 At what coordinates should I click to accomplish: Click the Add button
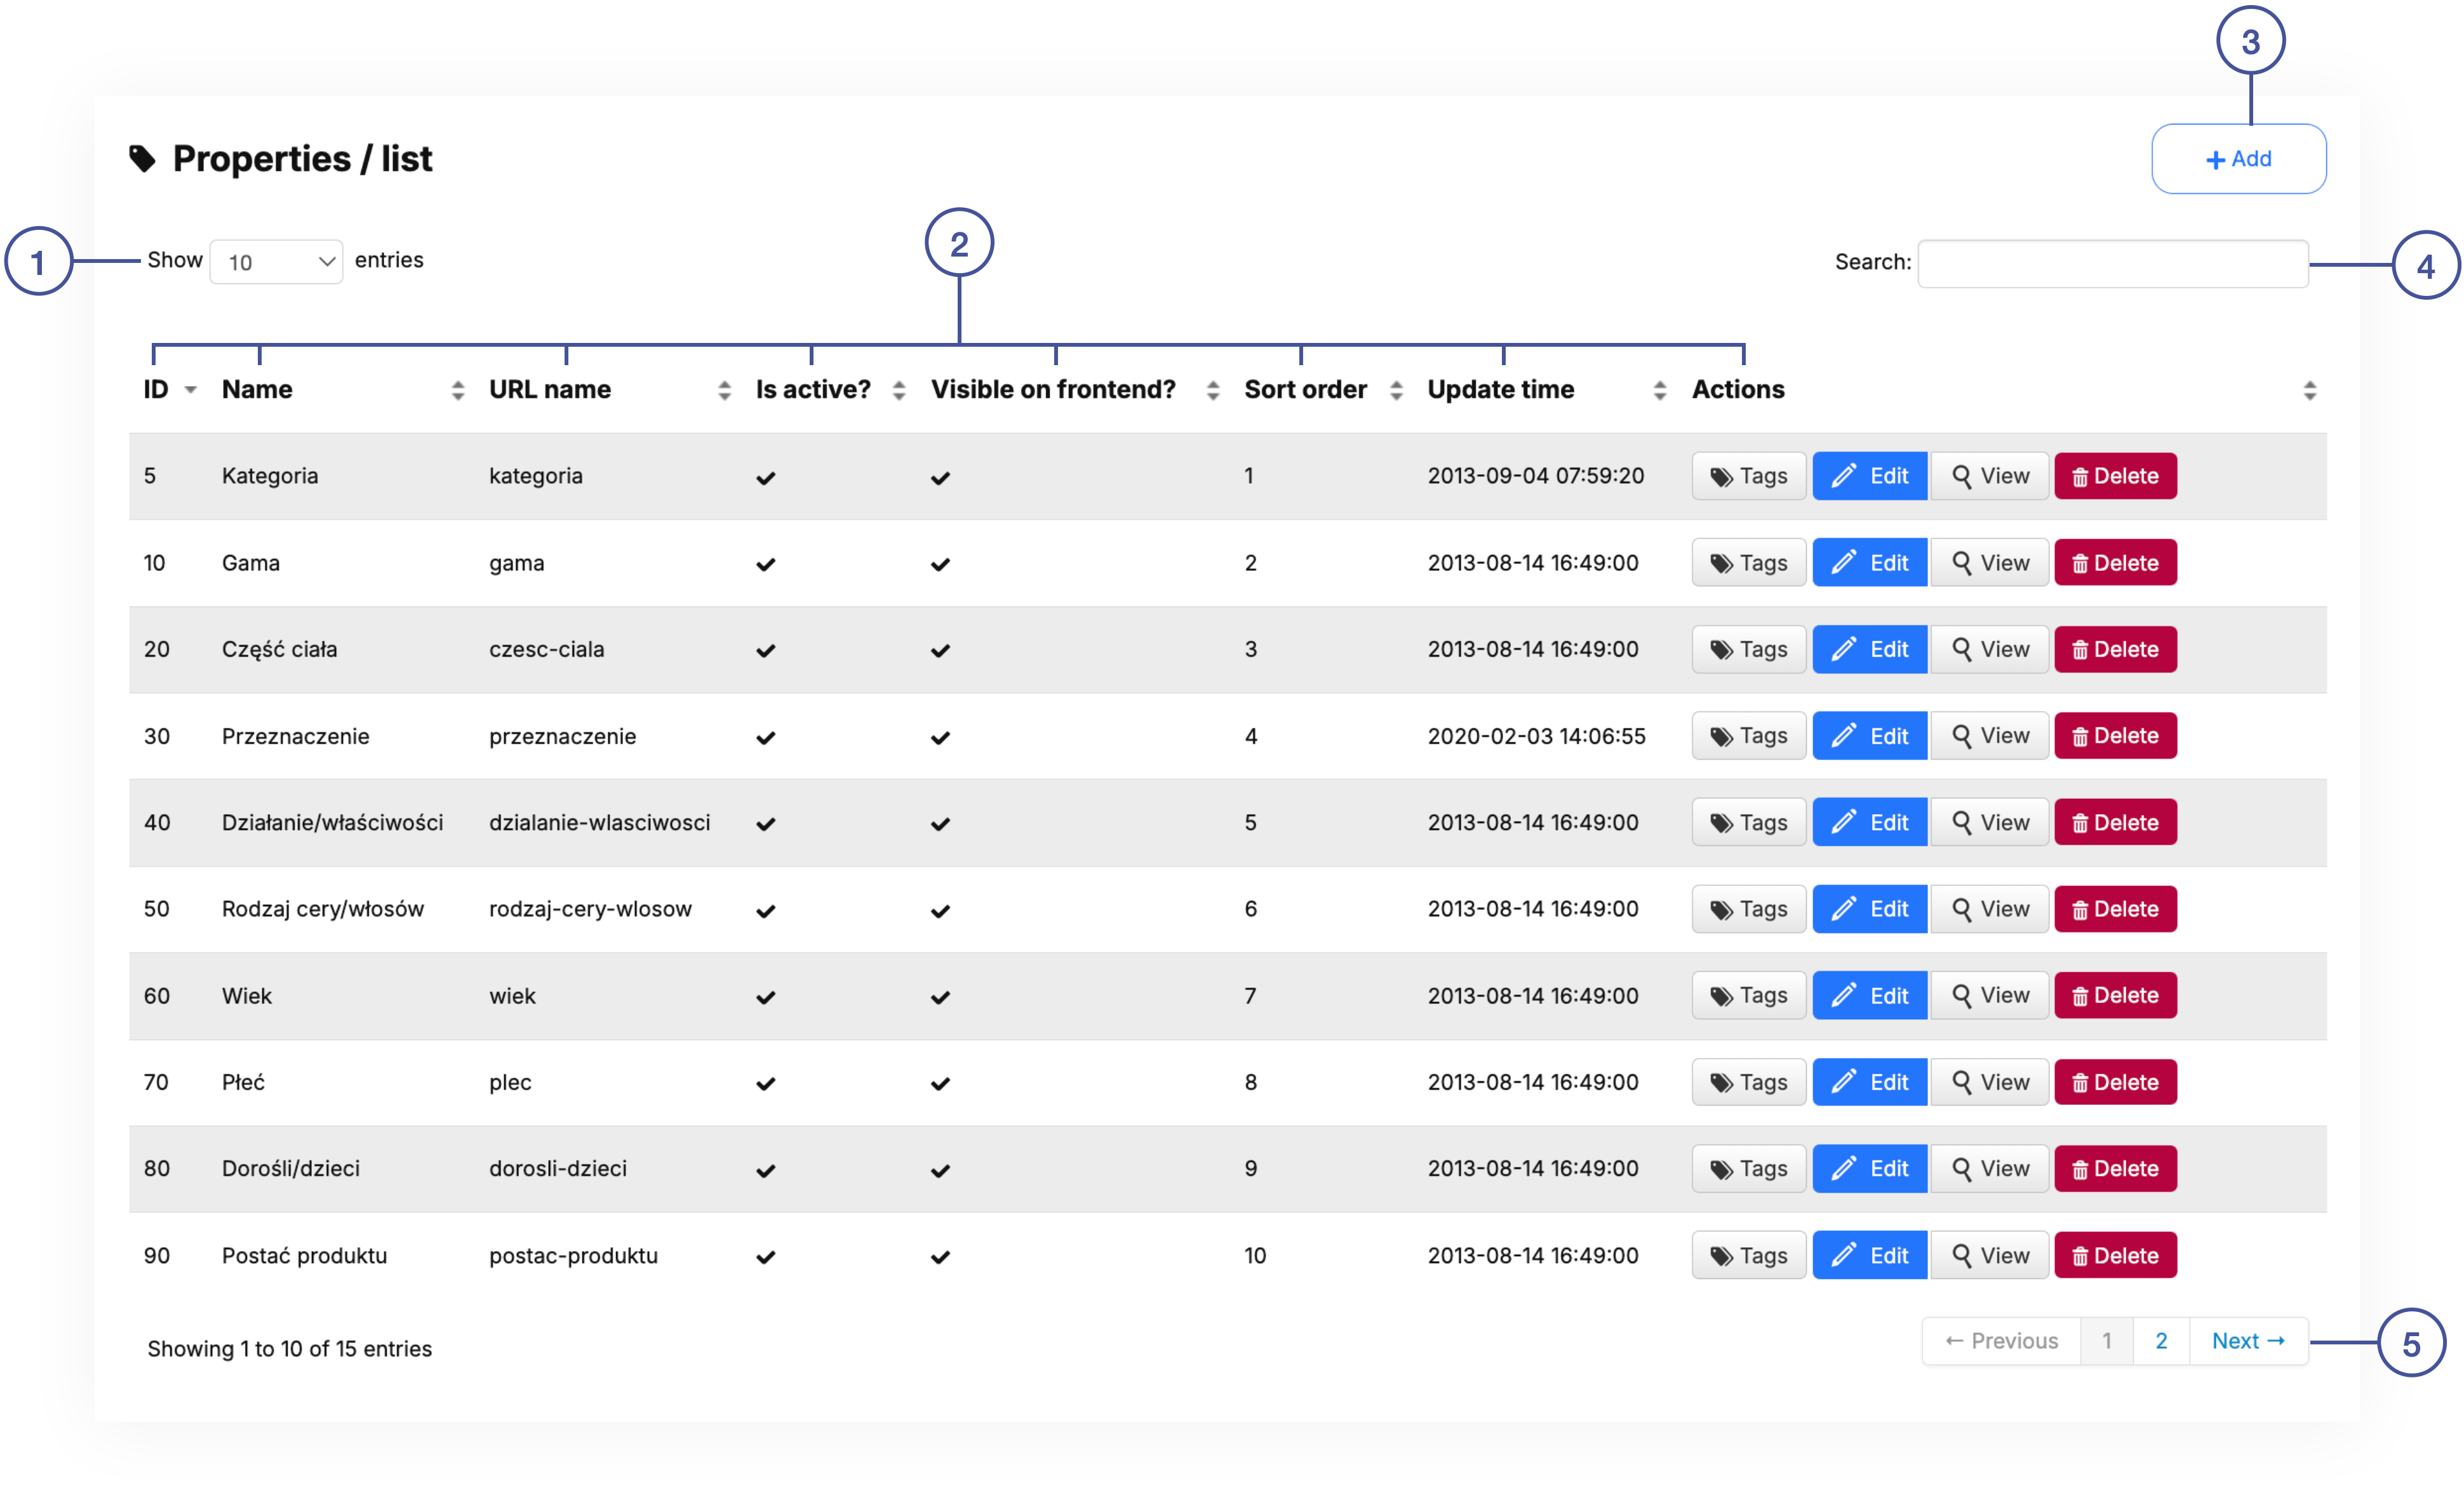click(x=2238, y=159)
